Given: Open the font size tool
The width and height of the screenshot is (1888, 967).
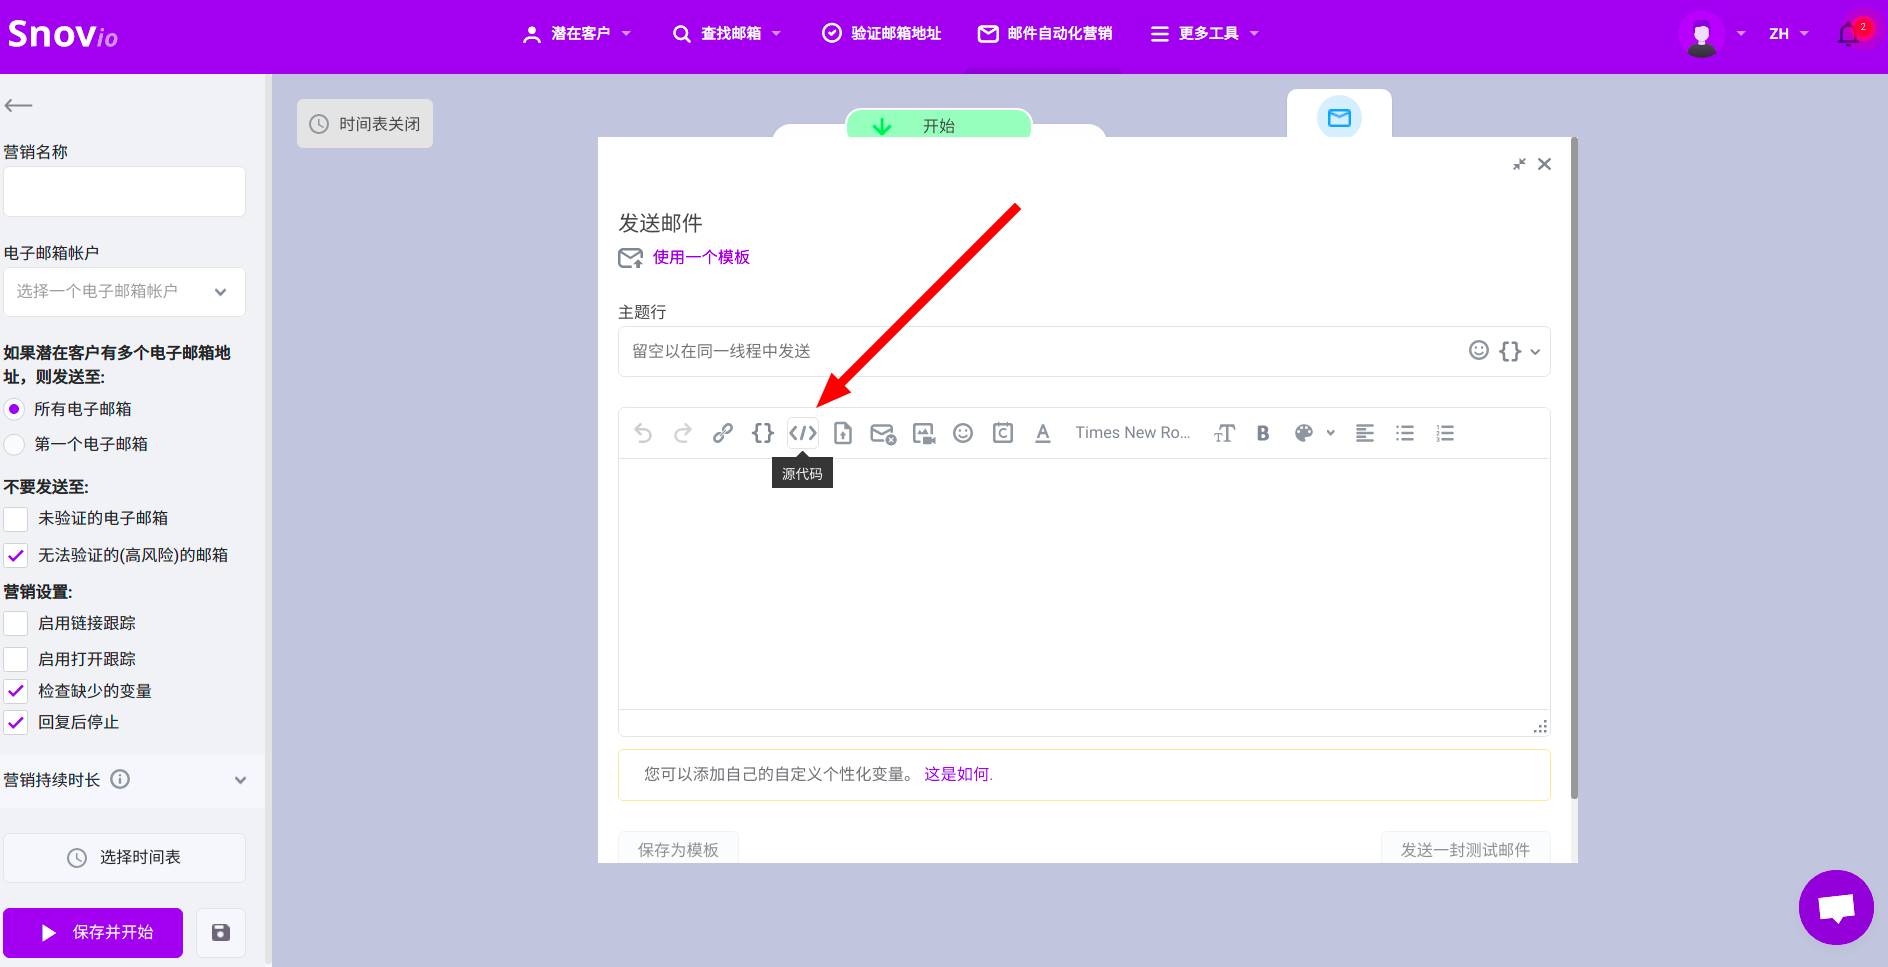Looking at the screenshot, I should tap(1224, 433).
